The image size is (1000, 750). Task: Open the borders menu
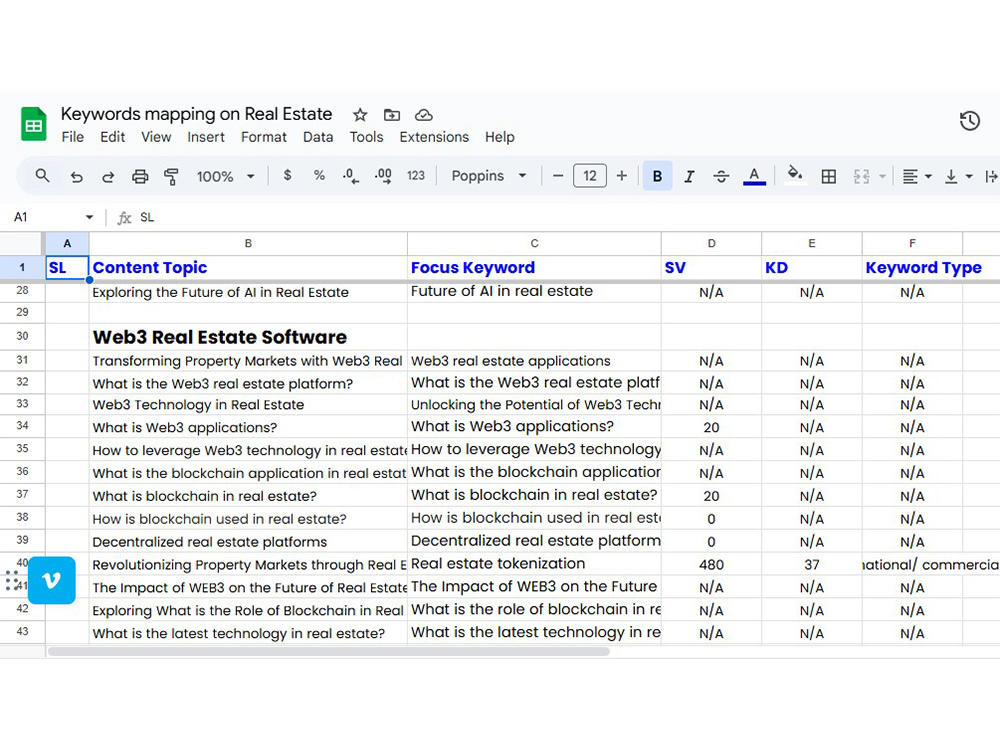(x=828, y=177)
